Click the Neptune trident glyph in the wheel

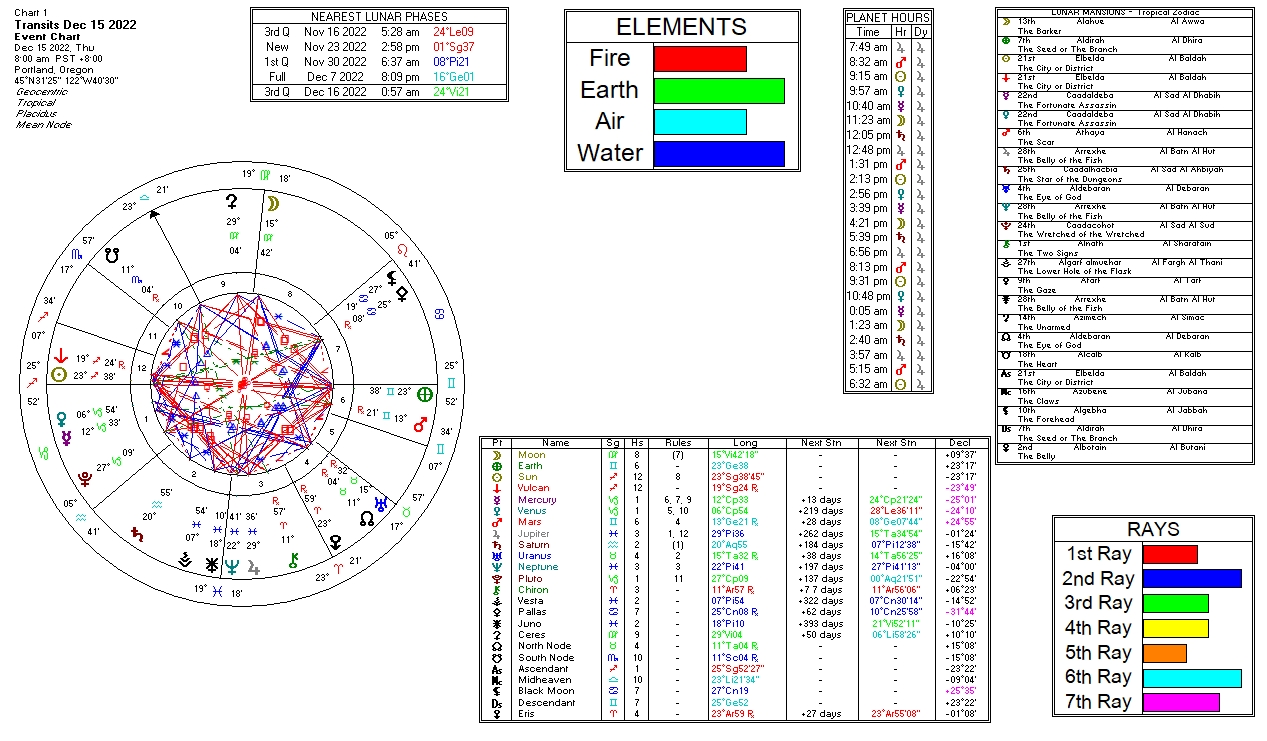click(232, 566)
